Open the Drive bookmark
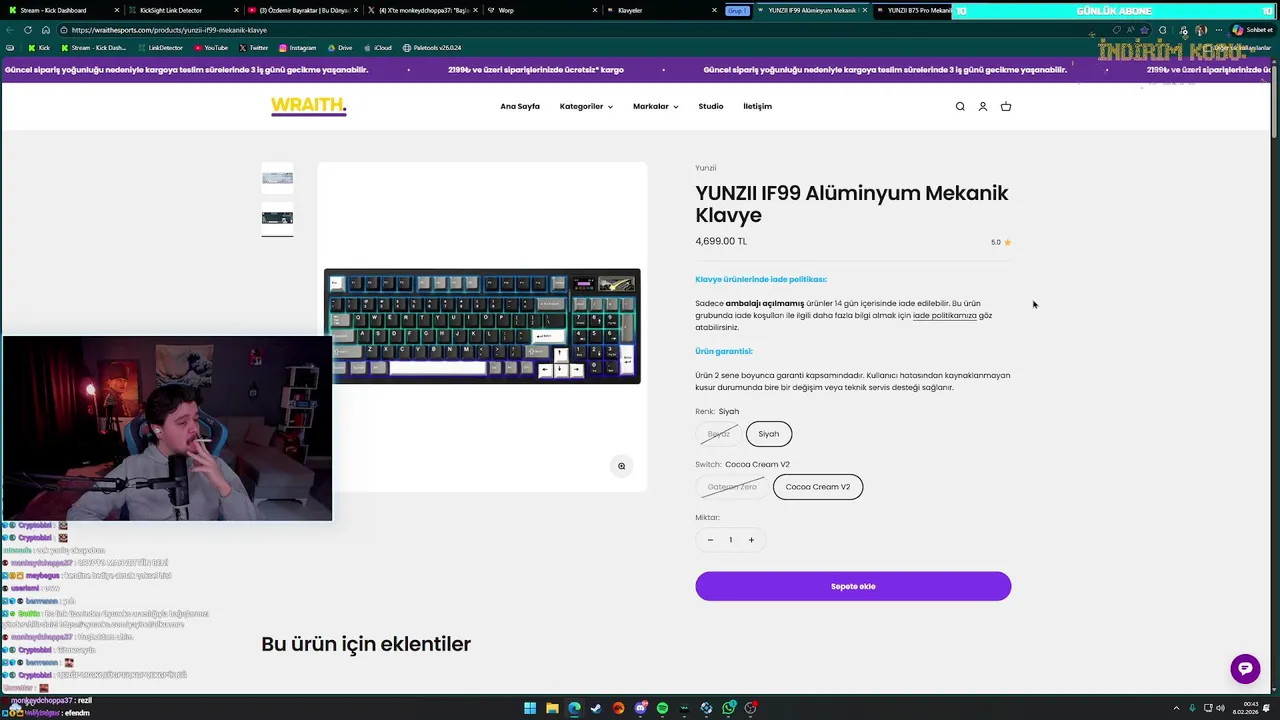The height and width of the screenshot is (720, 1280). (x=340, y=48)
